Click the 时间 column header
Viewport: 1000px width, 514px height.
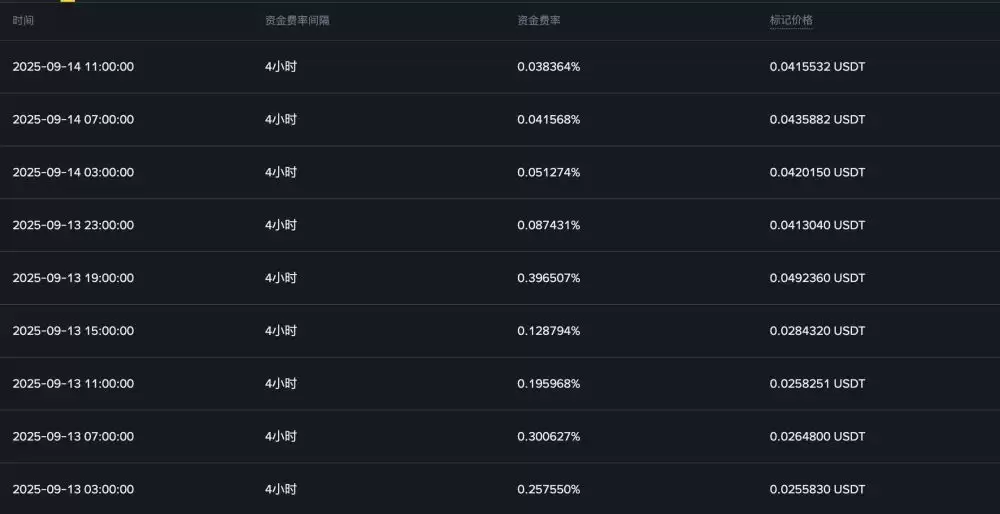pos(23,21)
